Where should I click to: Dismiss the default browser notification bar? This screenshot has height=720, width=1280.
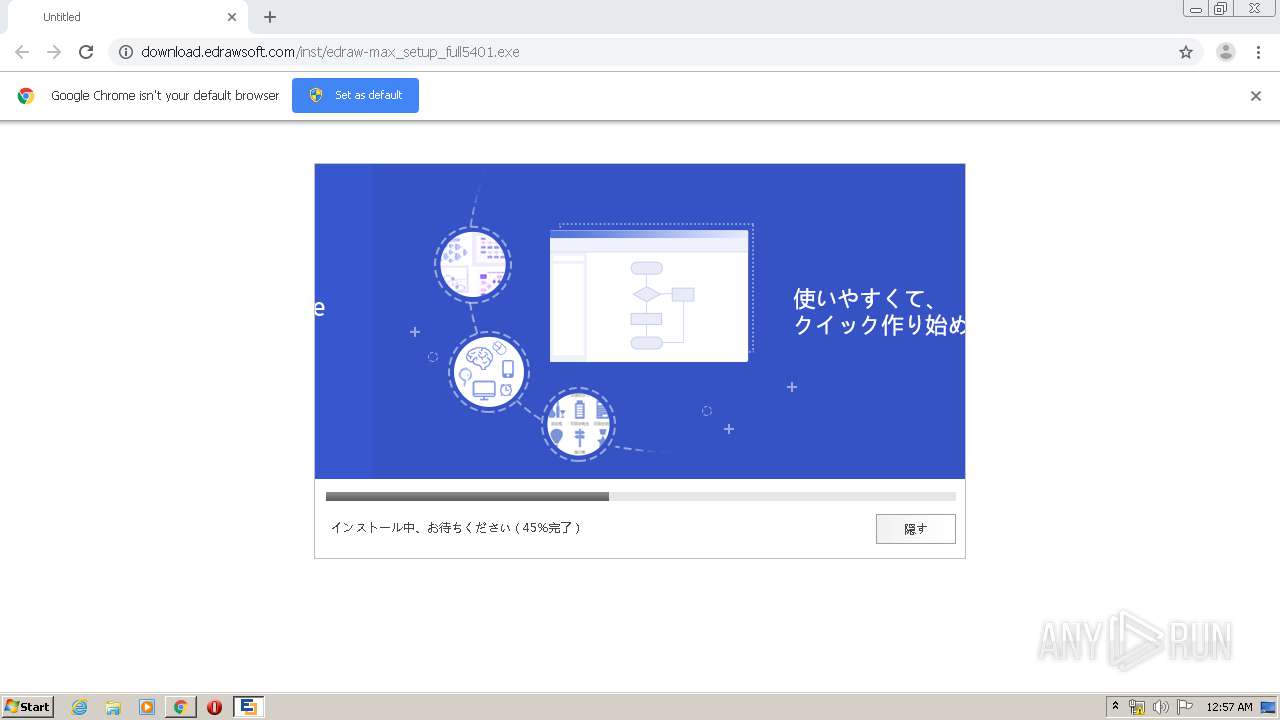click(x=1256, y=96)
